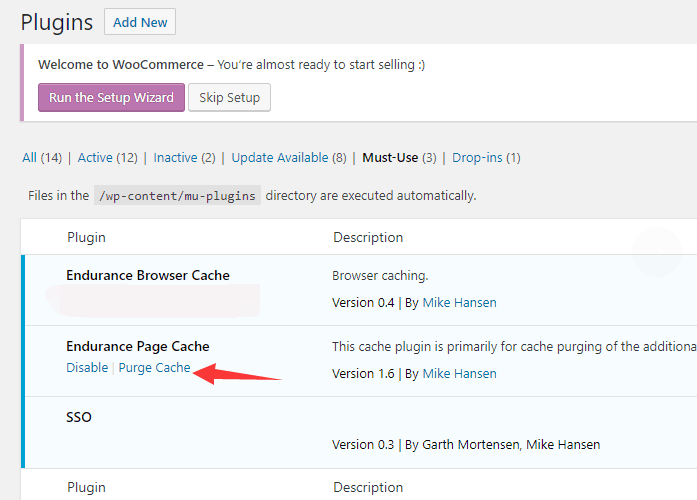This screenshot has width=697, height=500.
Task: Click the Description column header in table head
Action: [367, 238]
